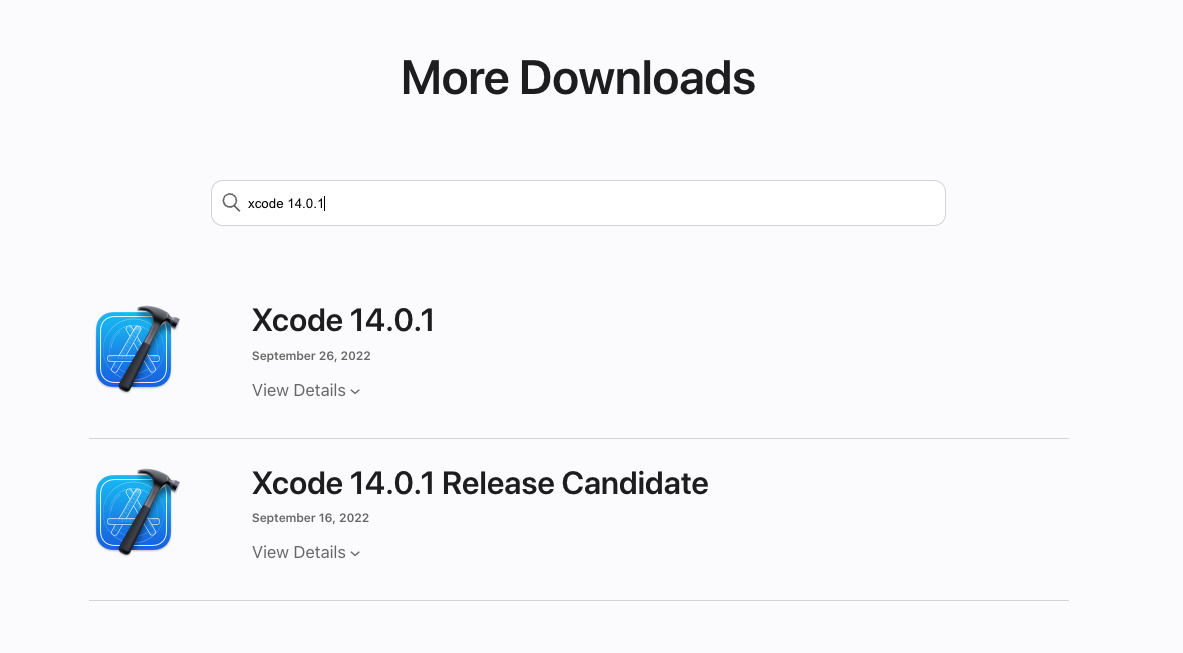Click the September 16, 2022 release date

(x=310, y=518)
